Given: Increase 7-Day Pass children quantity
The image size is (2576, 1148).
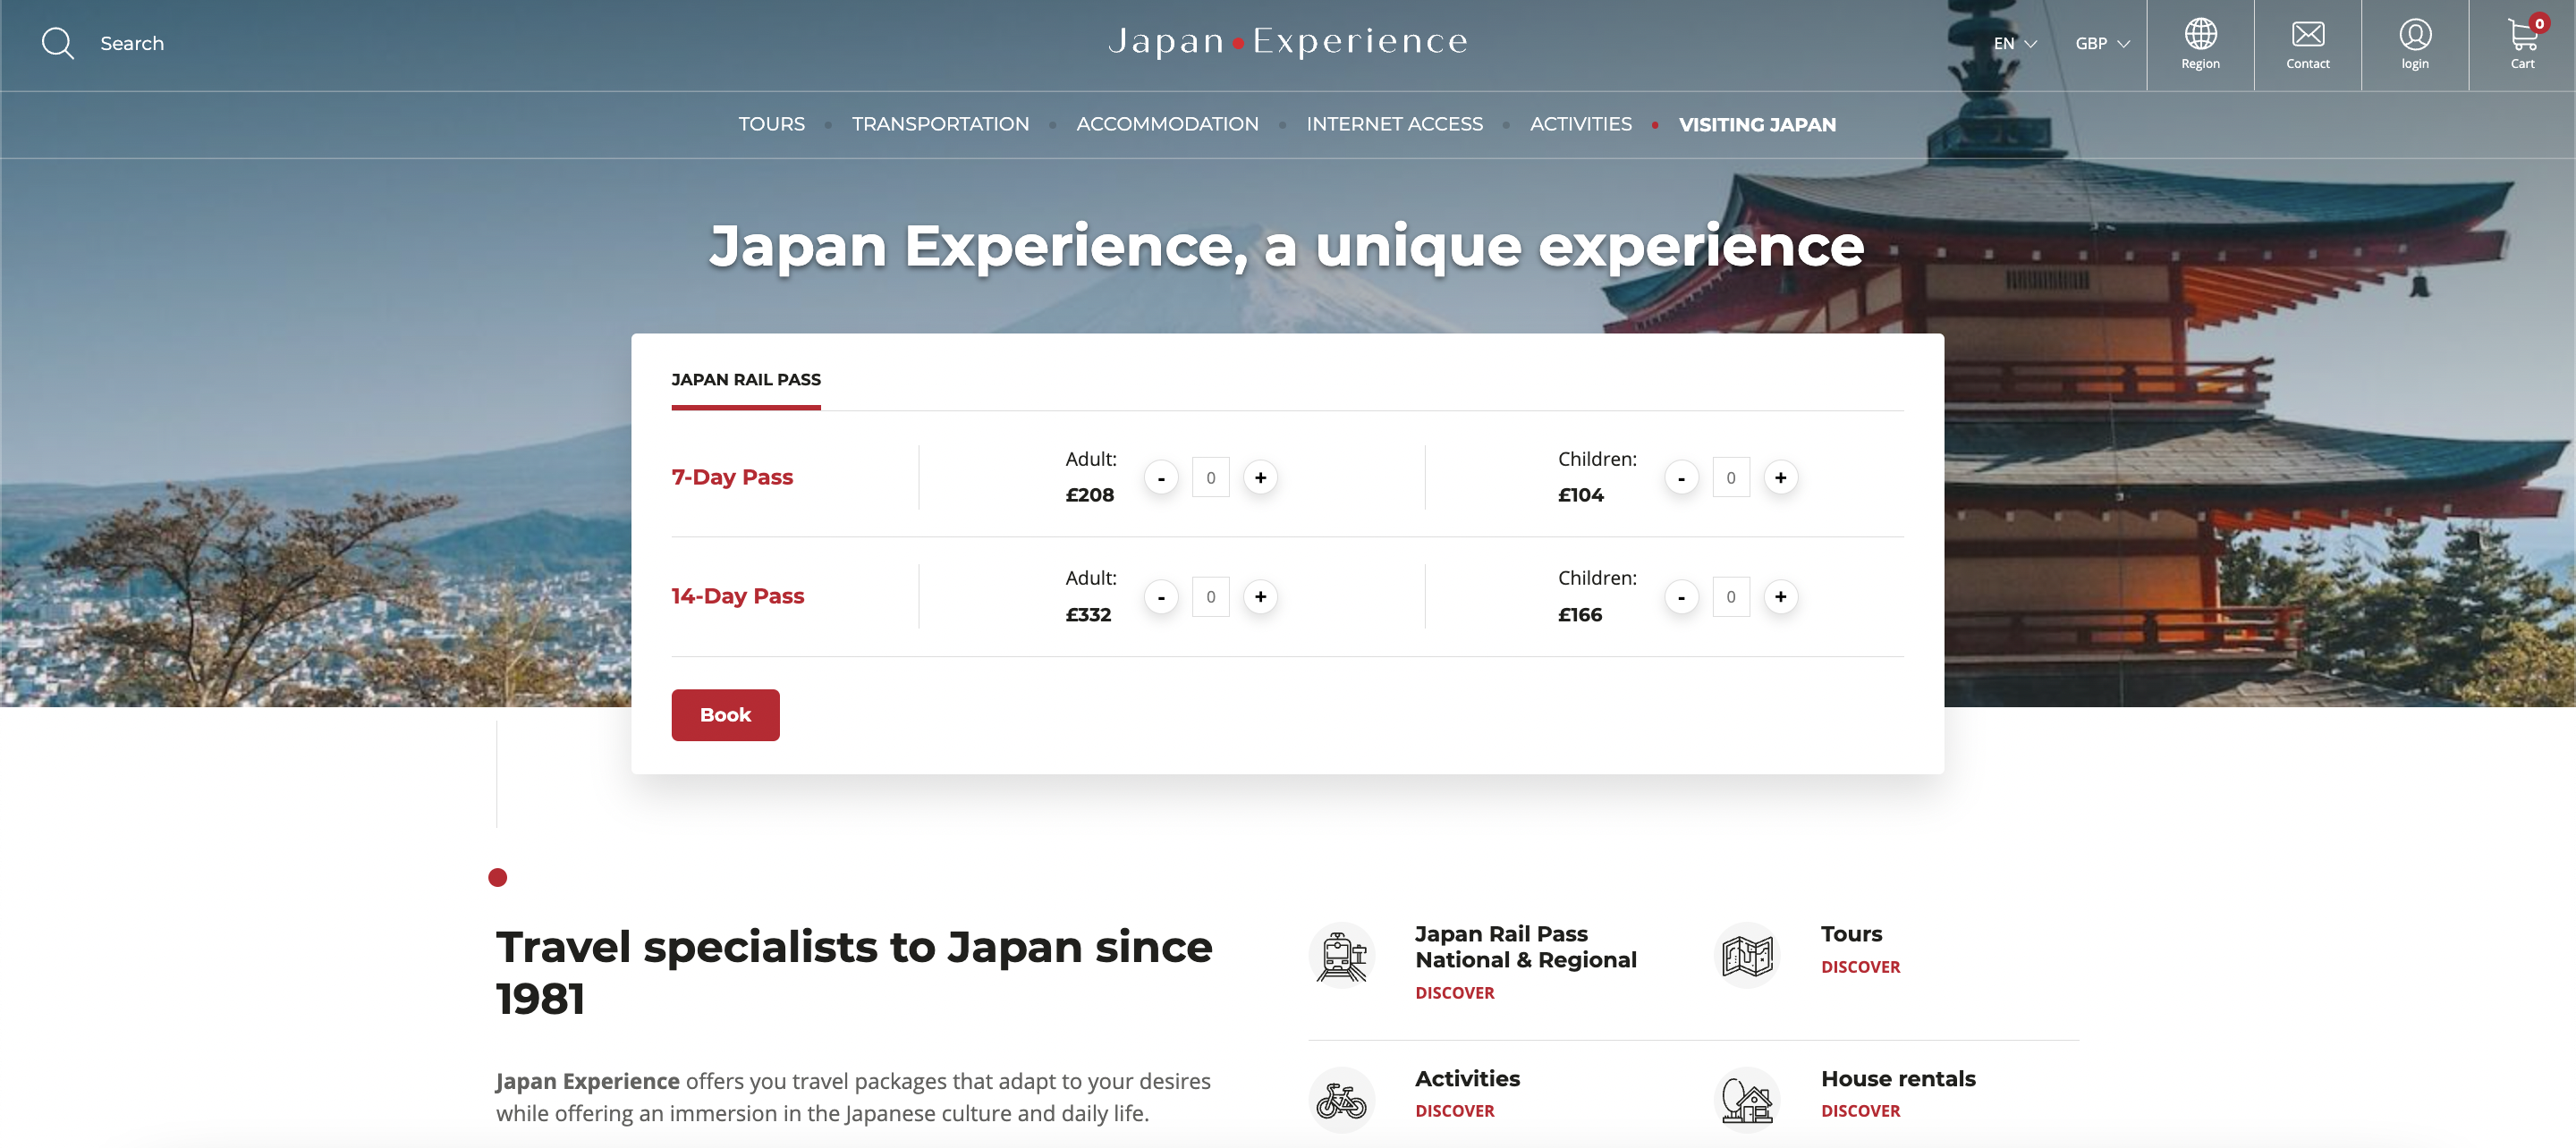Looking at the screenshot, I should [x=1780, y=478].
